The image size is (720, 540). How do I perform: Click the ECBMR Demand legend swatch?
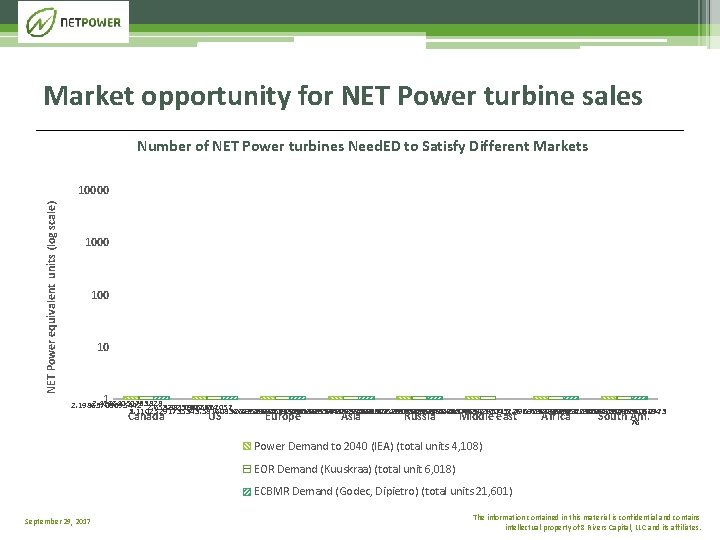click(x=247, y=491)
